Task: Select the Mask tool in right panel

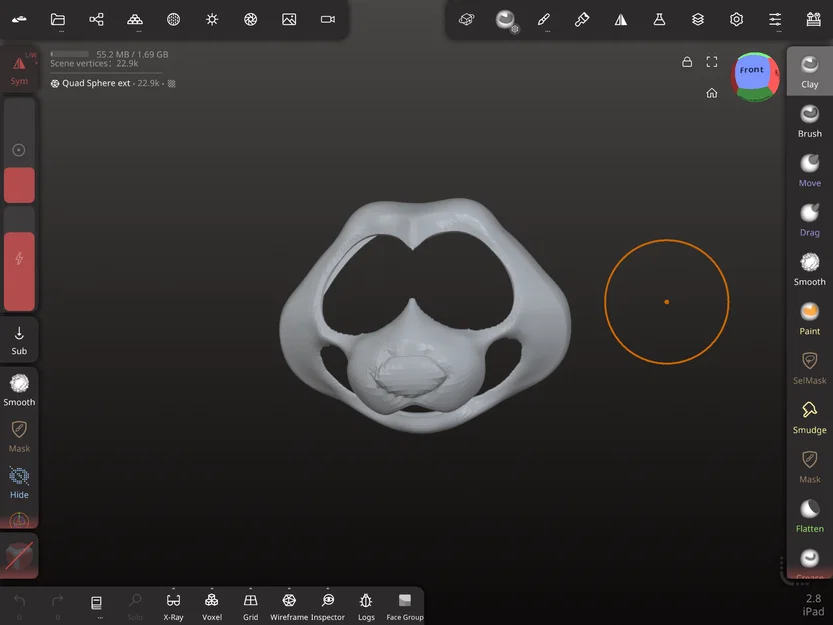Action: (x=810, y=467)
